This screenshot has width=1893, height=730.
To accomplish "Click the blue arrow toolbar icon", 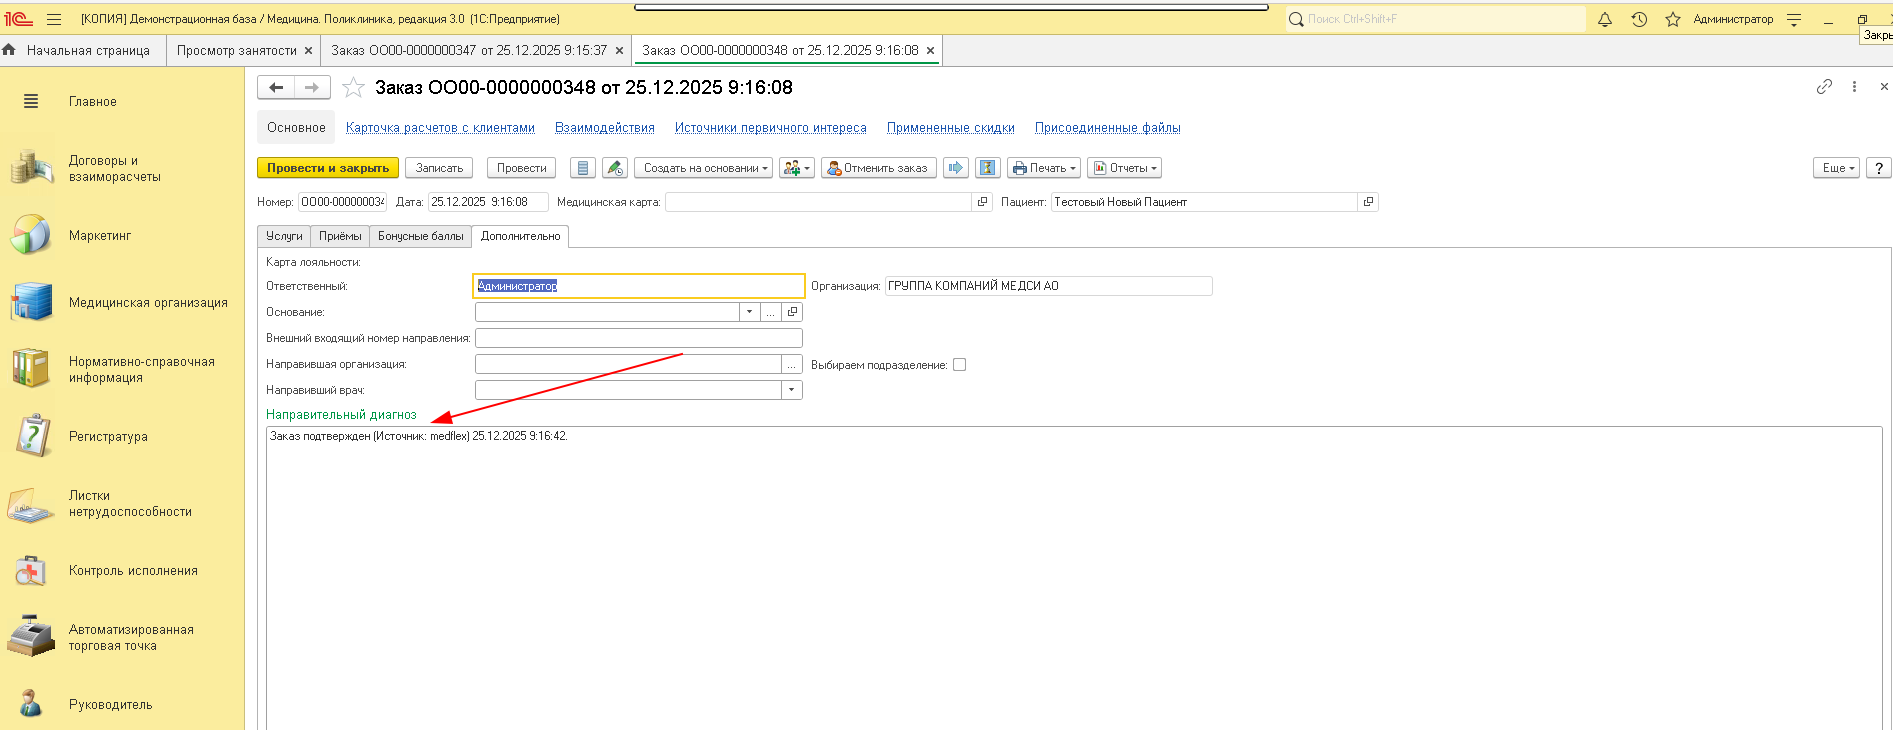I will coord(956,168).
